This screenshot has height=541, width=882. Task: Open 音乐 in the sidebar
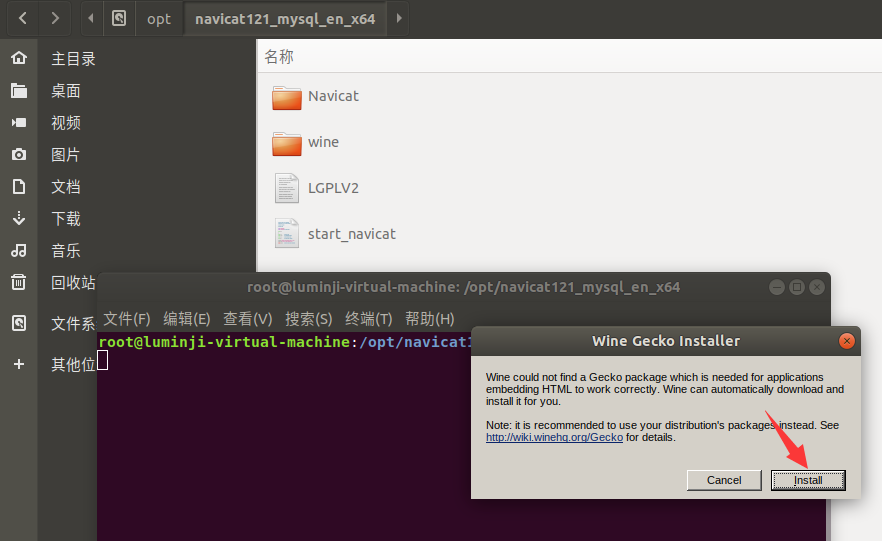(x=66, y=250)
